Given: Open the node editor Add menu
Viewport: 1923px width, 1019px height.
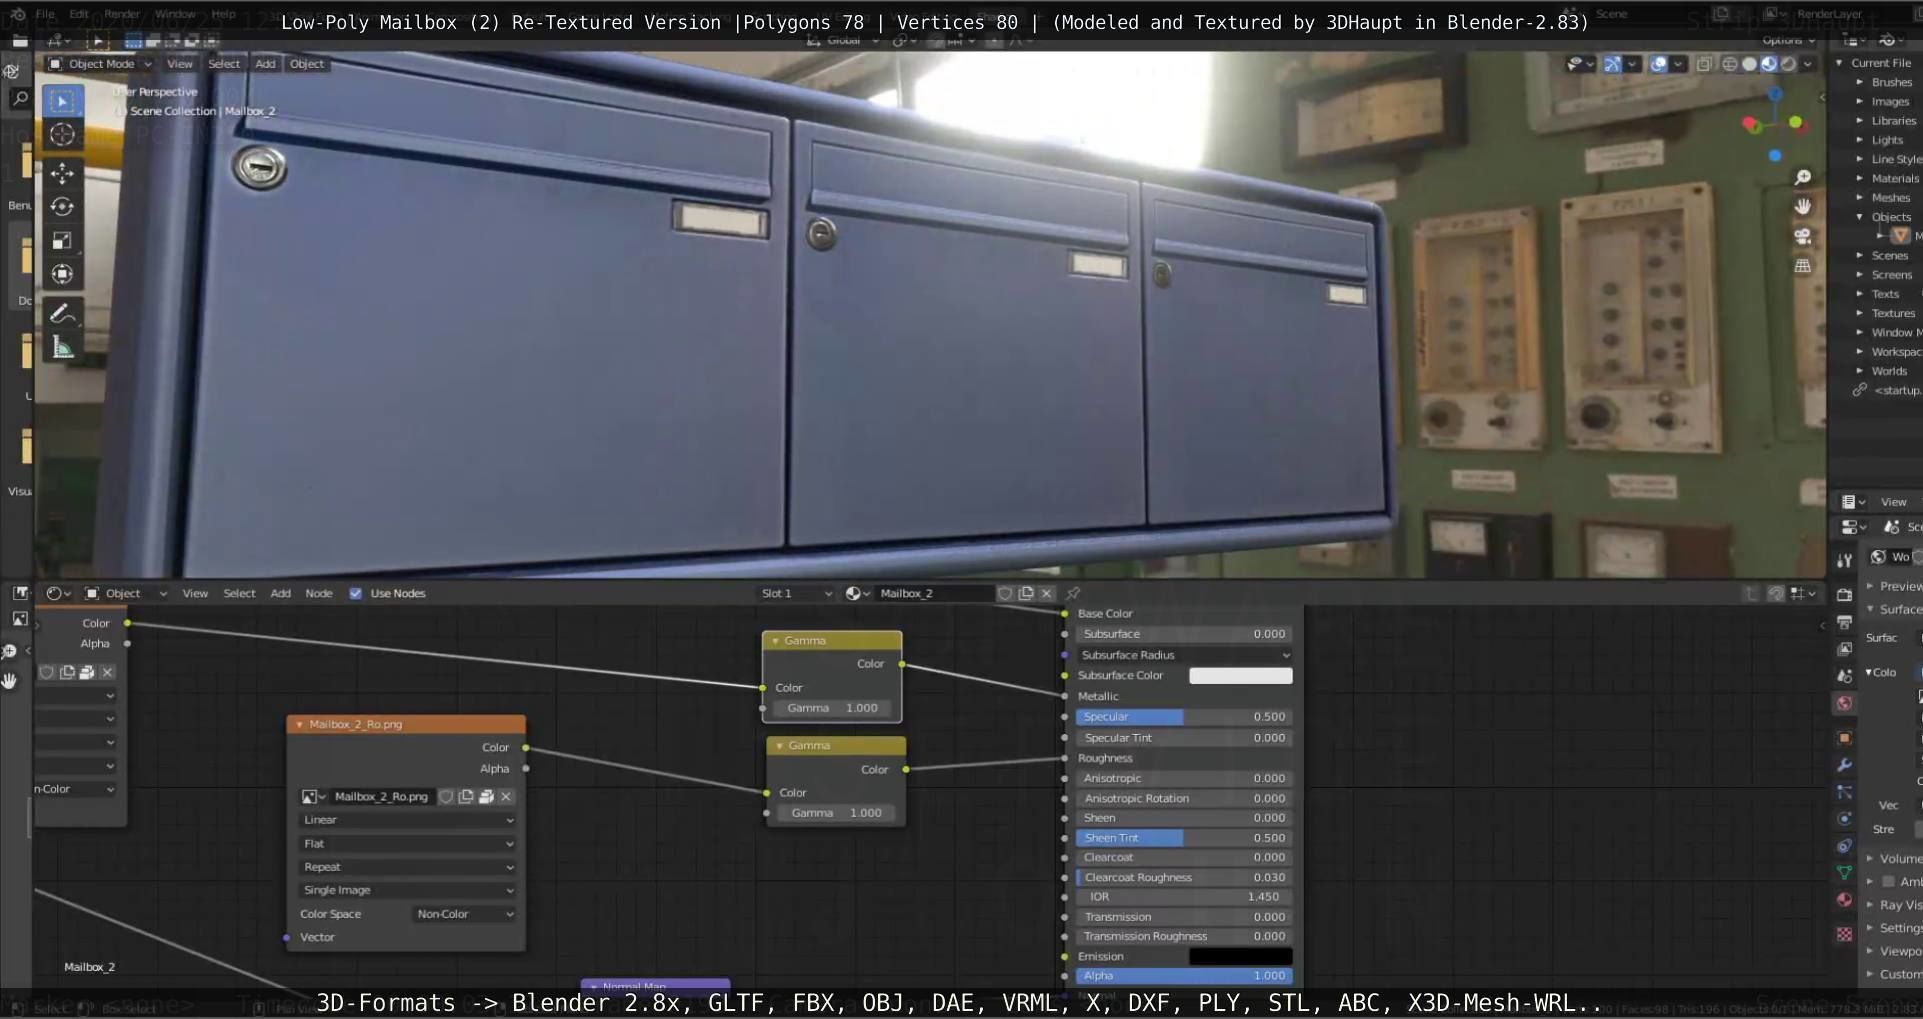Looking at the screenshot, I should (x=281, y=593).
